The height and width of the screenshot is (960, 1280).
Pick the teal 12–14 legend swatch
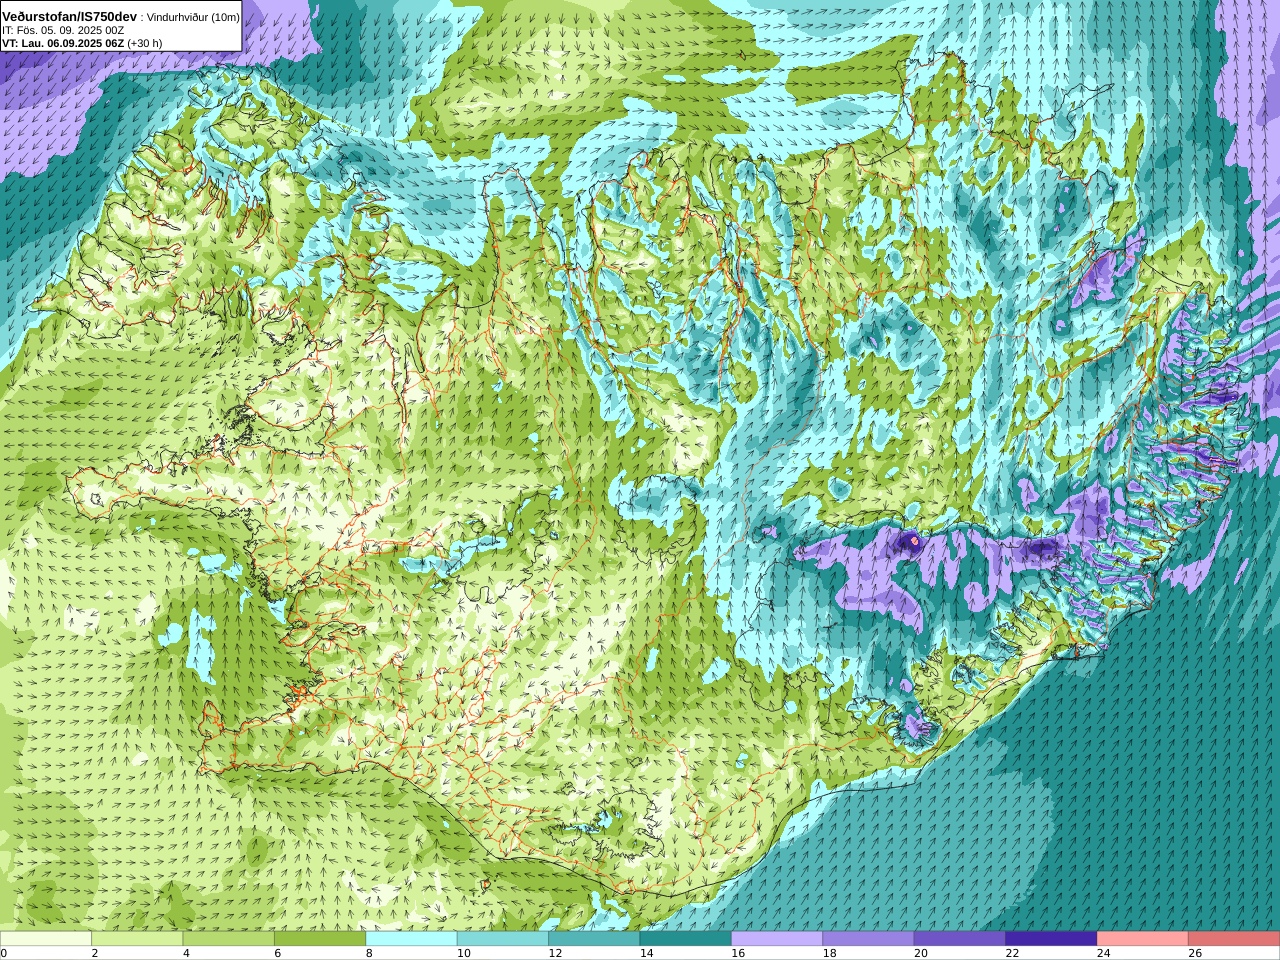coord(594,939)
